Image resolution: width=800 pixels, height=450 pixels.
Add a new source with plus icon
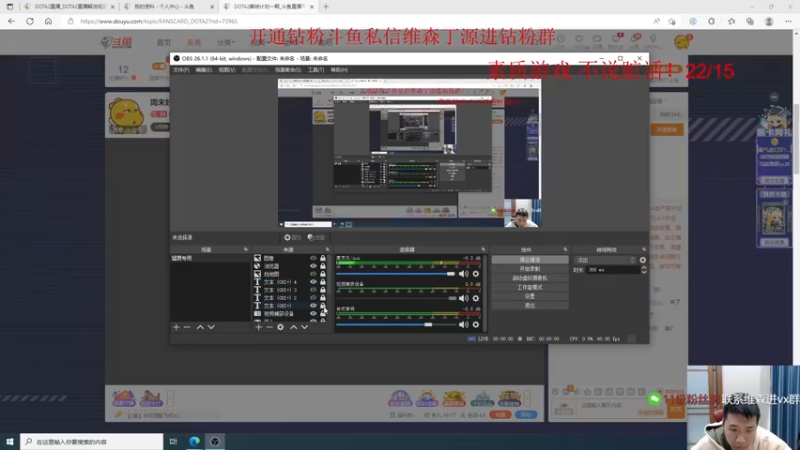[259, 327]
